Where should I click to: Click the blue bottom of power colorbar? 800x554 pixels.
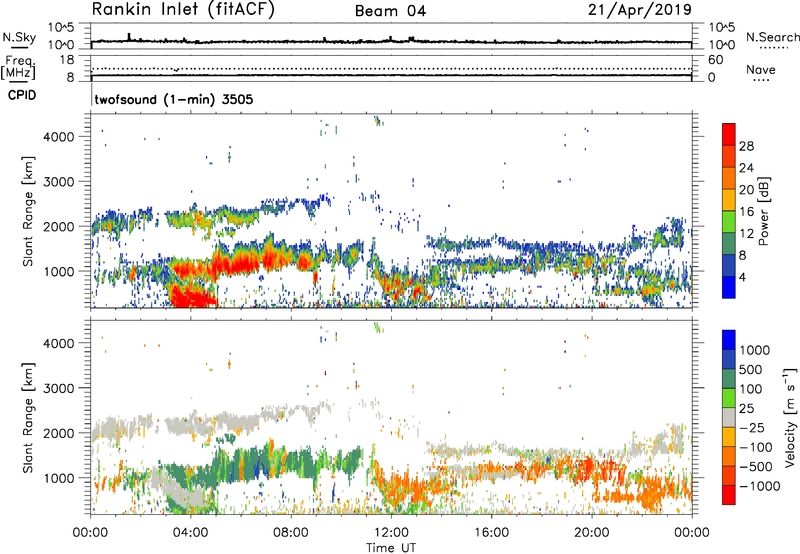[729, 287]
